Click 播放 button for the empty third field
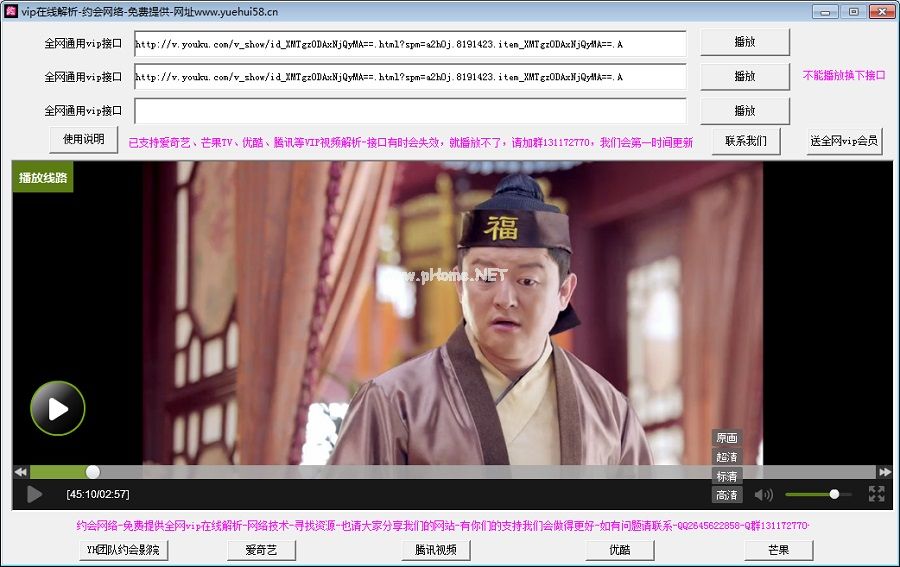 [x=745, y=111]
